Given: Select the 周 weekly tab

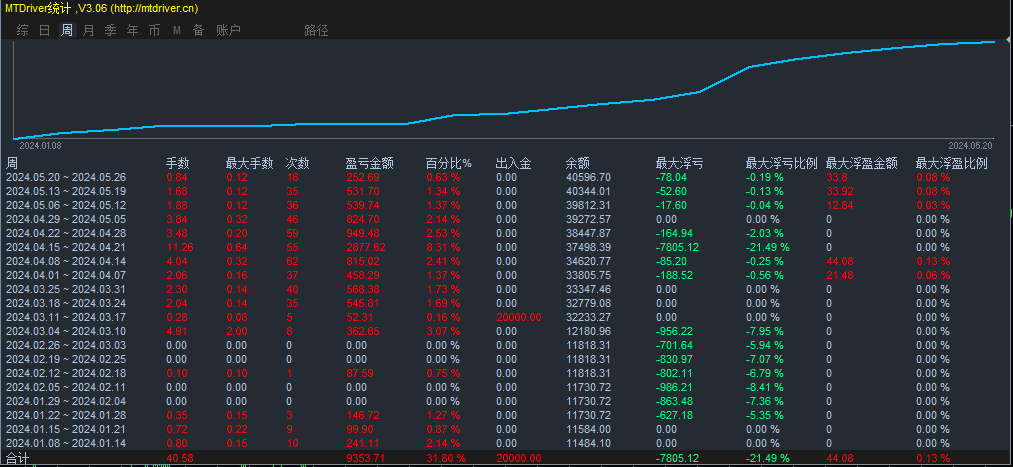Looking at the screenshot, I should tap(67, 30).
